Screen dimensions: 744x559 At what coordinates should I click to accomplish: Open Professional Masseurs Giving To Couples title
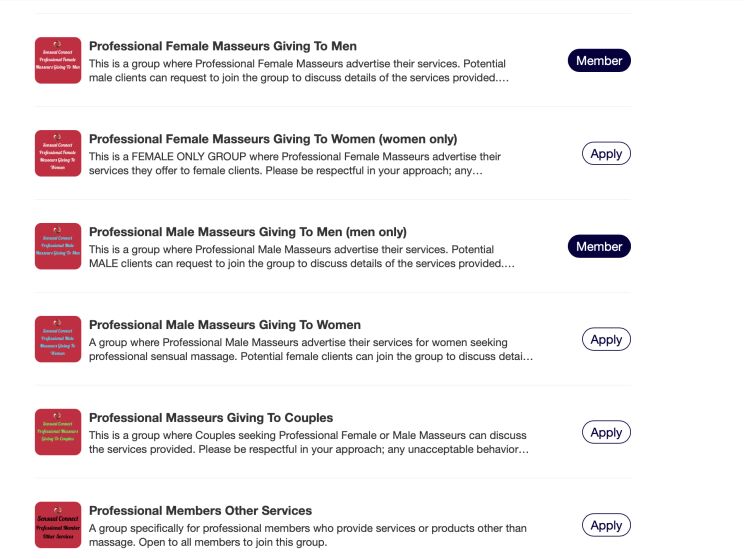tap(211, 418)
